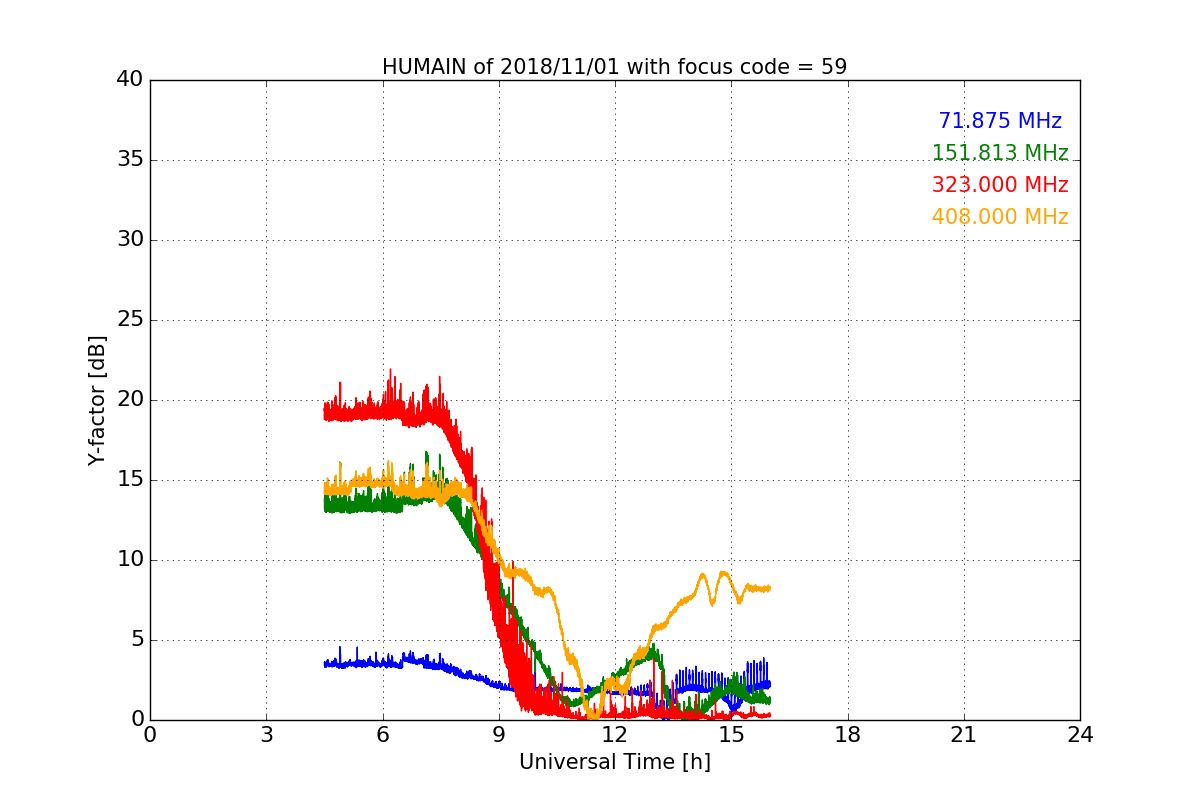Click the plot title 'HUMAIN of 2018/11/01 with focus code = 59'
The height and width of the screenshot is (800, 1200).
click(614, 67)
